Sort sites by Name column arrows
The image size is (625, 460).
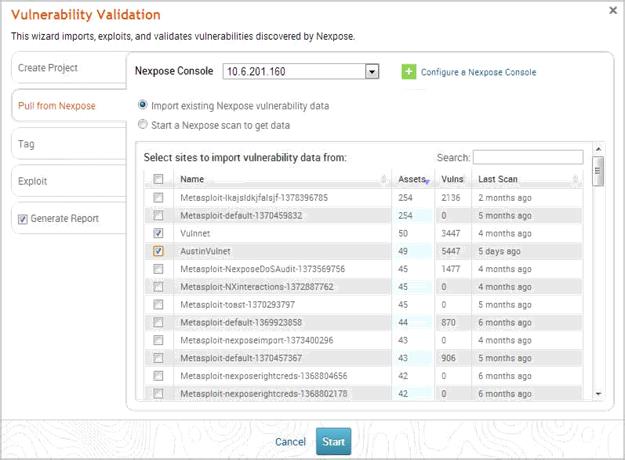click(x=385, y=179)
